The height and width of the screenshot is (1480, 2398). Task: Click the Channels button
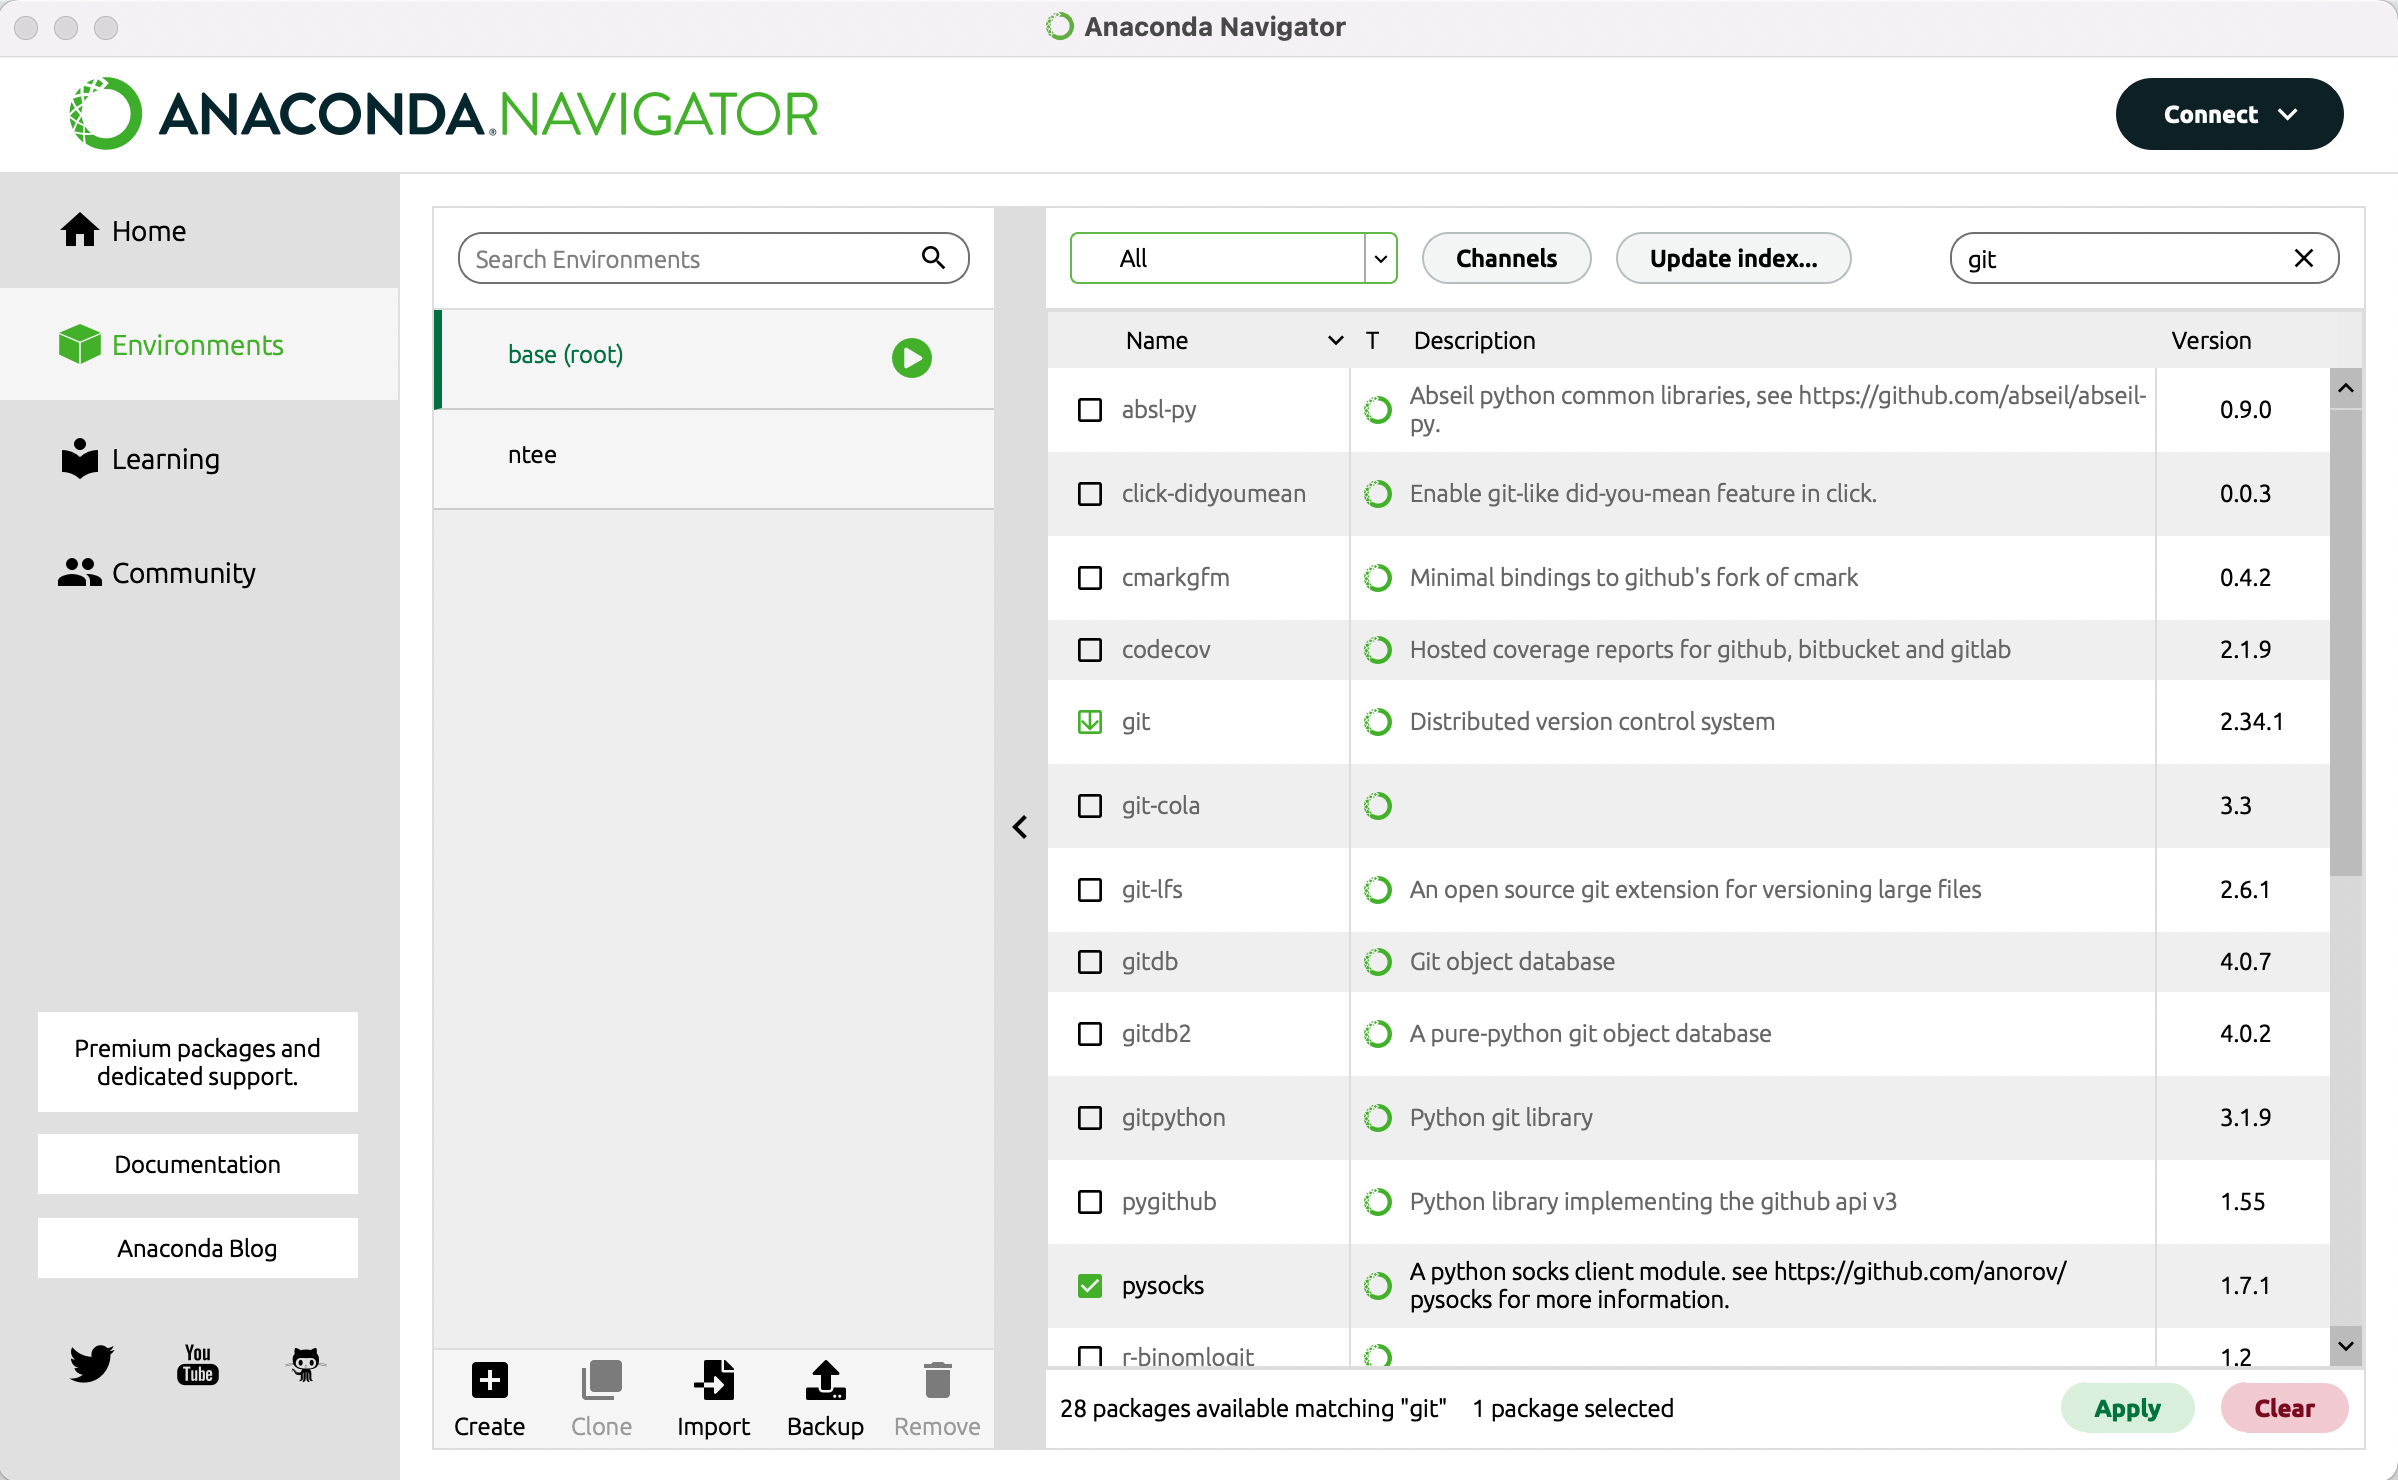coord(1506,258)
